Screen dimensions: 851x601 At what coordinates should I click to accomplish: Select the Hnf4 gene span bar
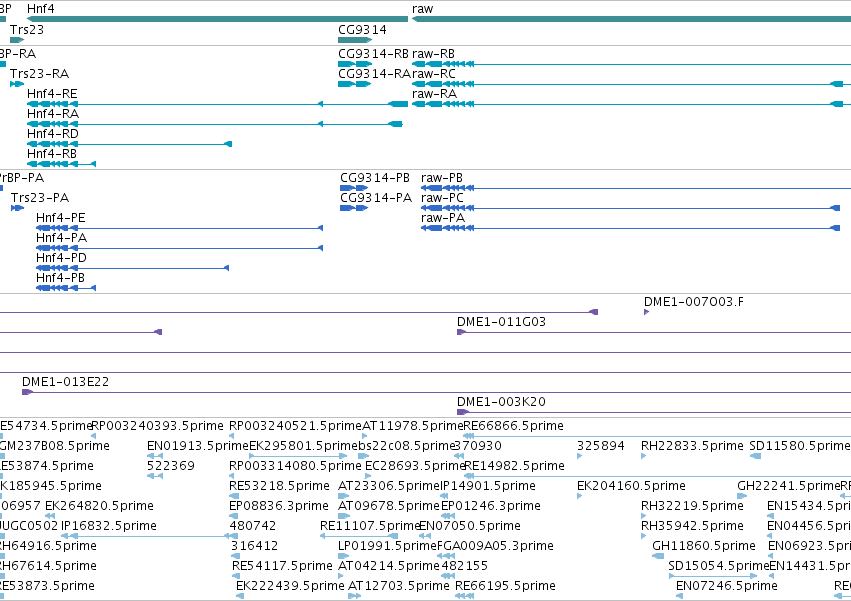(x=217, y=19)
